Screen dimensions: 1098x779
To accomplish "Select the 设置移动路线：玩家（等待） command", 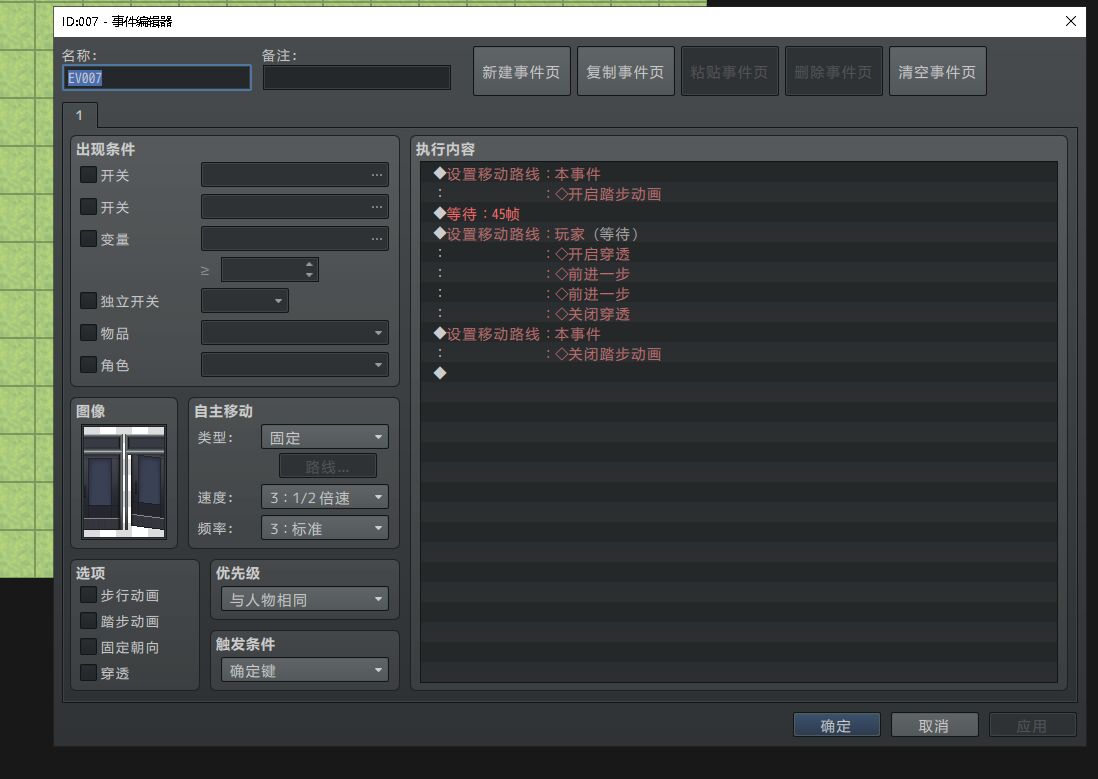I will 739,234.
